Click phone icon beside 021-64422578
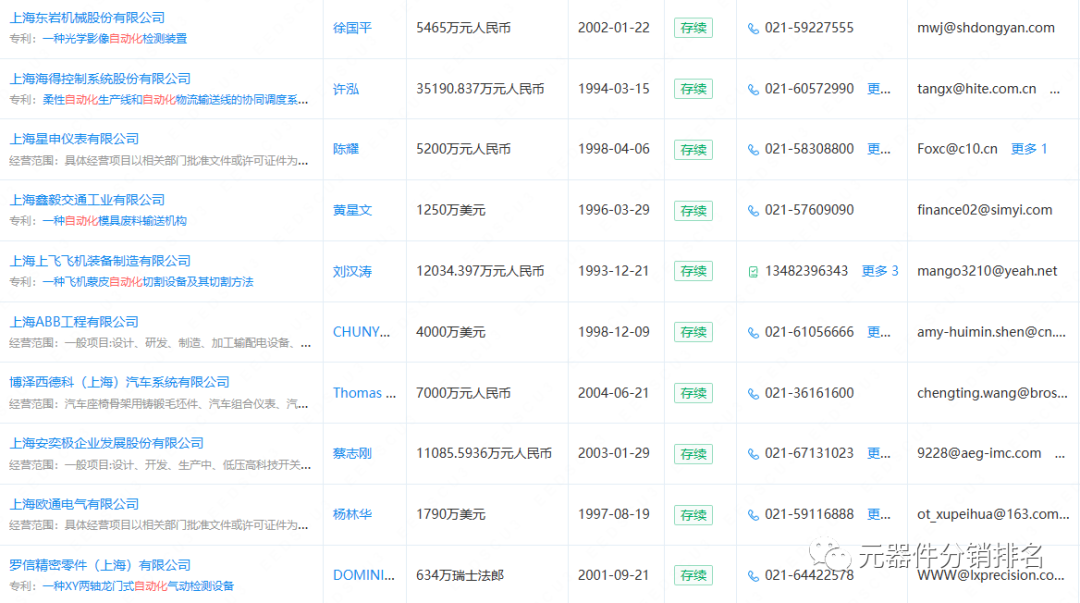Screen dimensions: 1080x603 point(754,576)
